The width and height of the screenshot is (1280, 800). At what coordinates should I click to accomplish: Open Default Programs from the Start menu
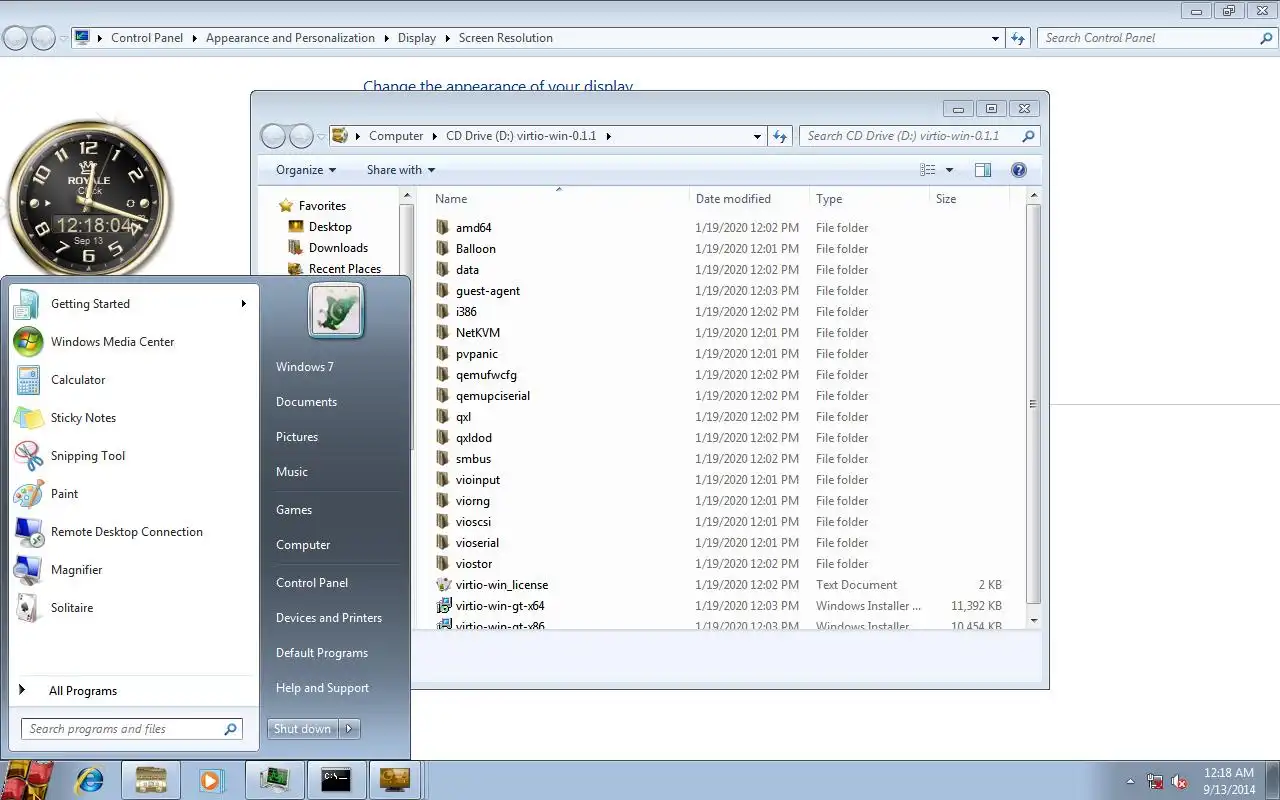[322, 653]
